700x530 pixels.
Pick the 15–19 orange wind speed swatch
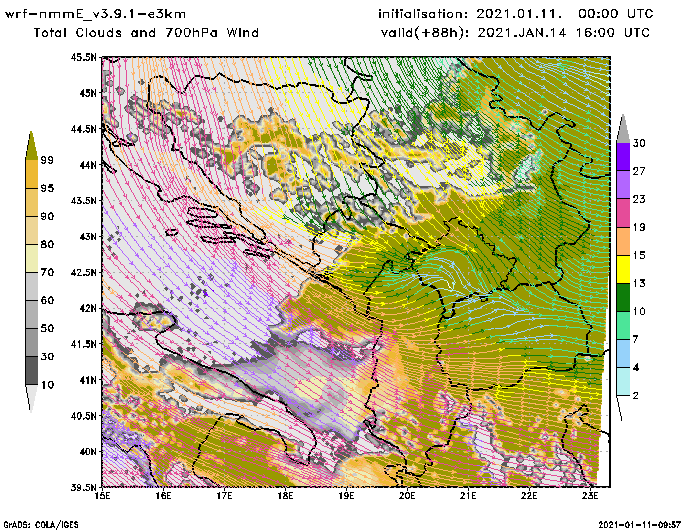click(623, 241)
